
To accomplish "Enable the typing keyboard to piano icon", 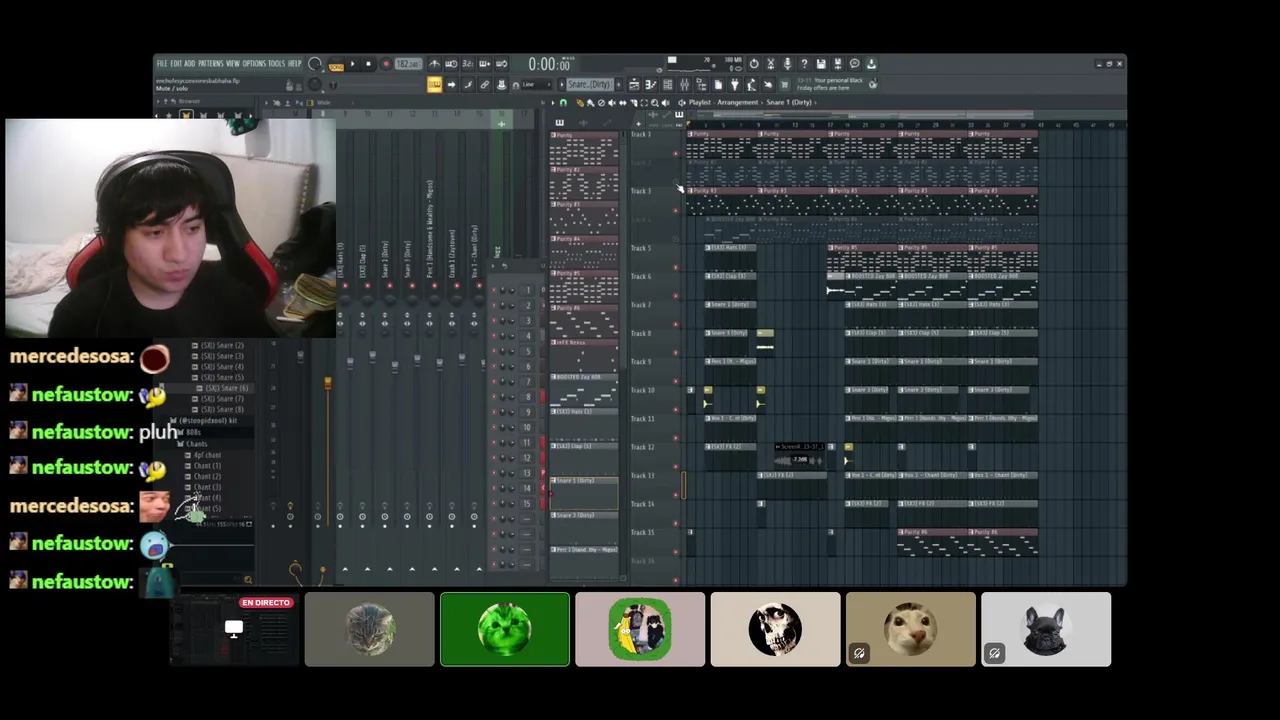I will pos(434,84).
